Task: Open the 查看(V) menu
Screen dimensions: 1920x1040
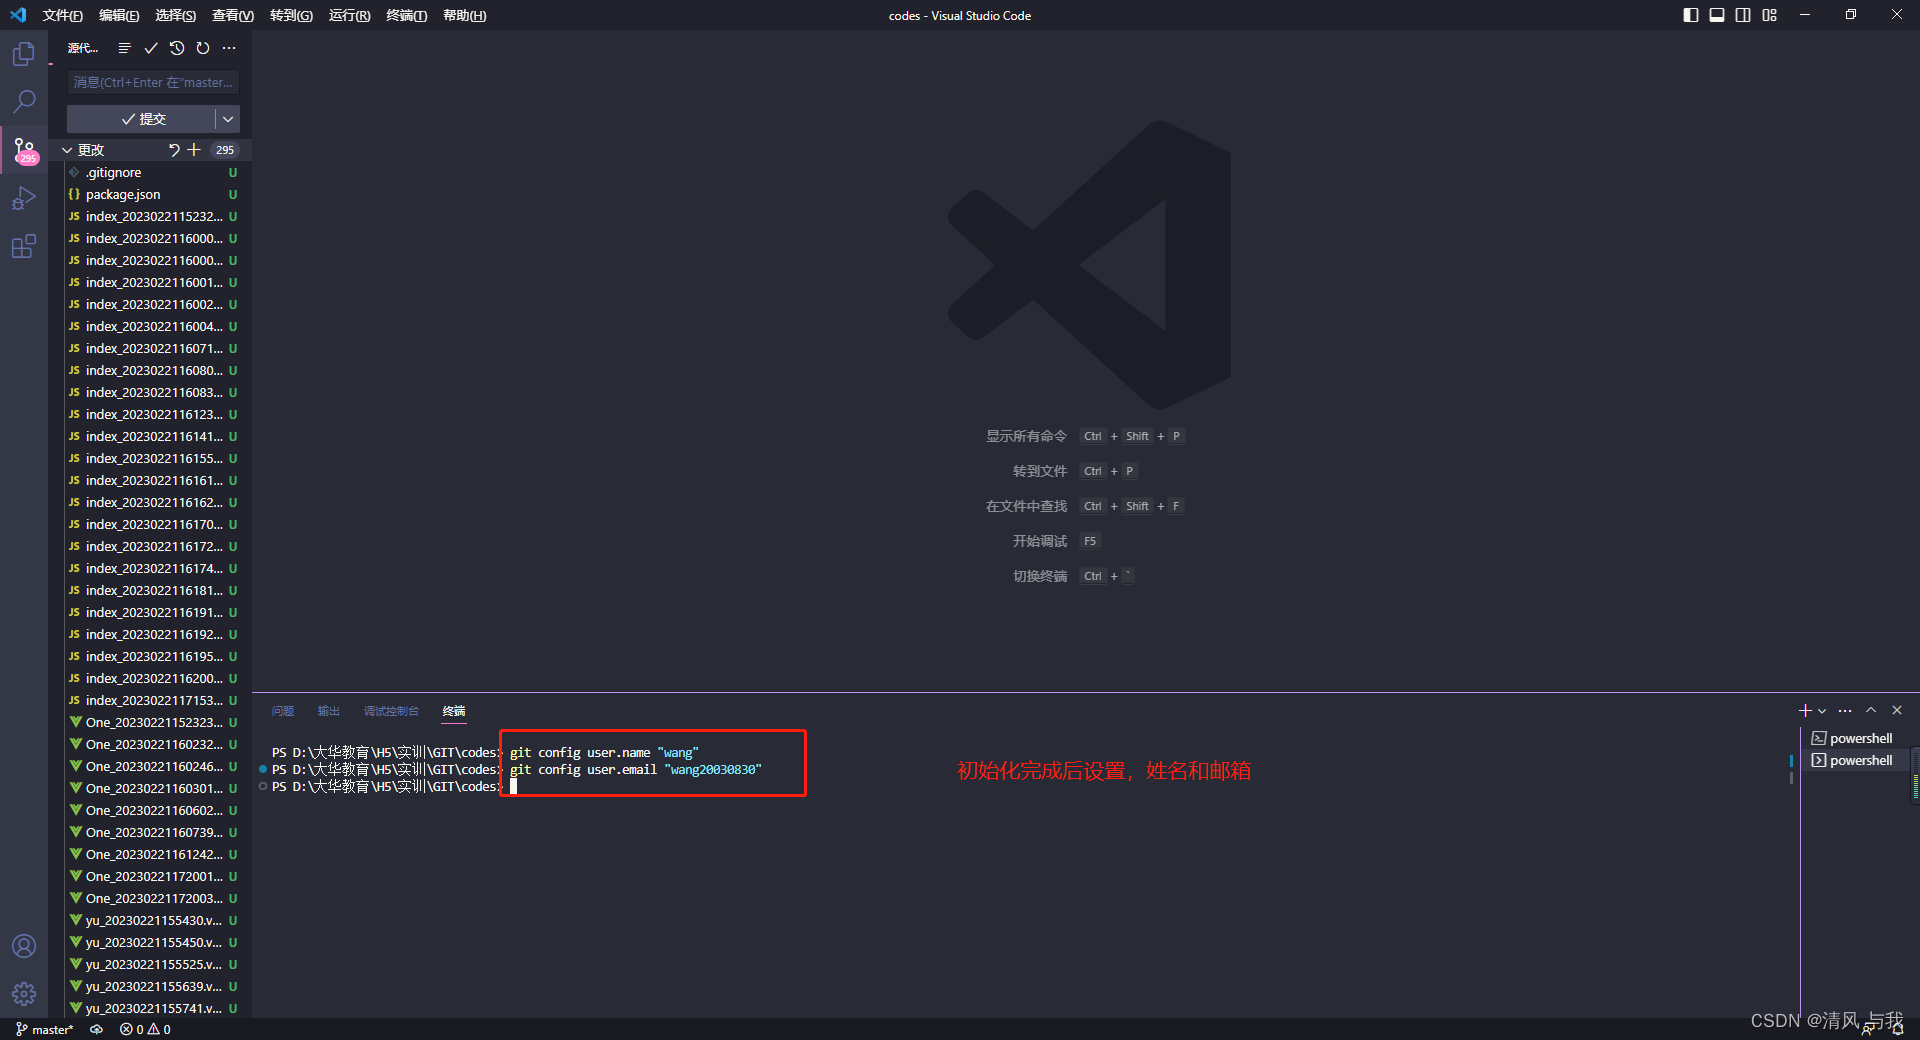Action: [x=232, y=15]
